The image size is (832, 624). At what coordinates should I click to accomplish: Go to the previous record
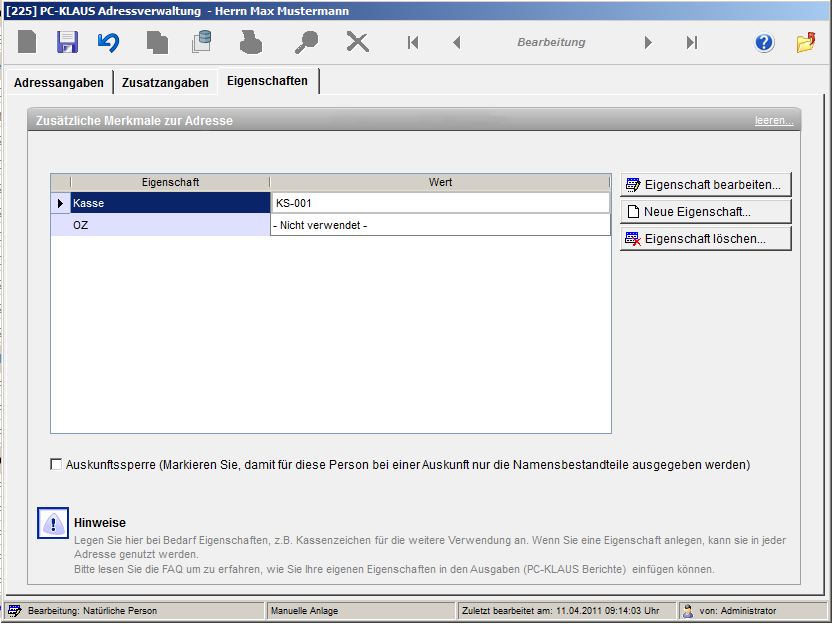click(x=457, y=42)
